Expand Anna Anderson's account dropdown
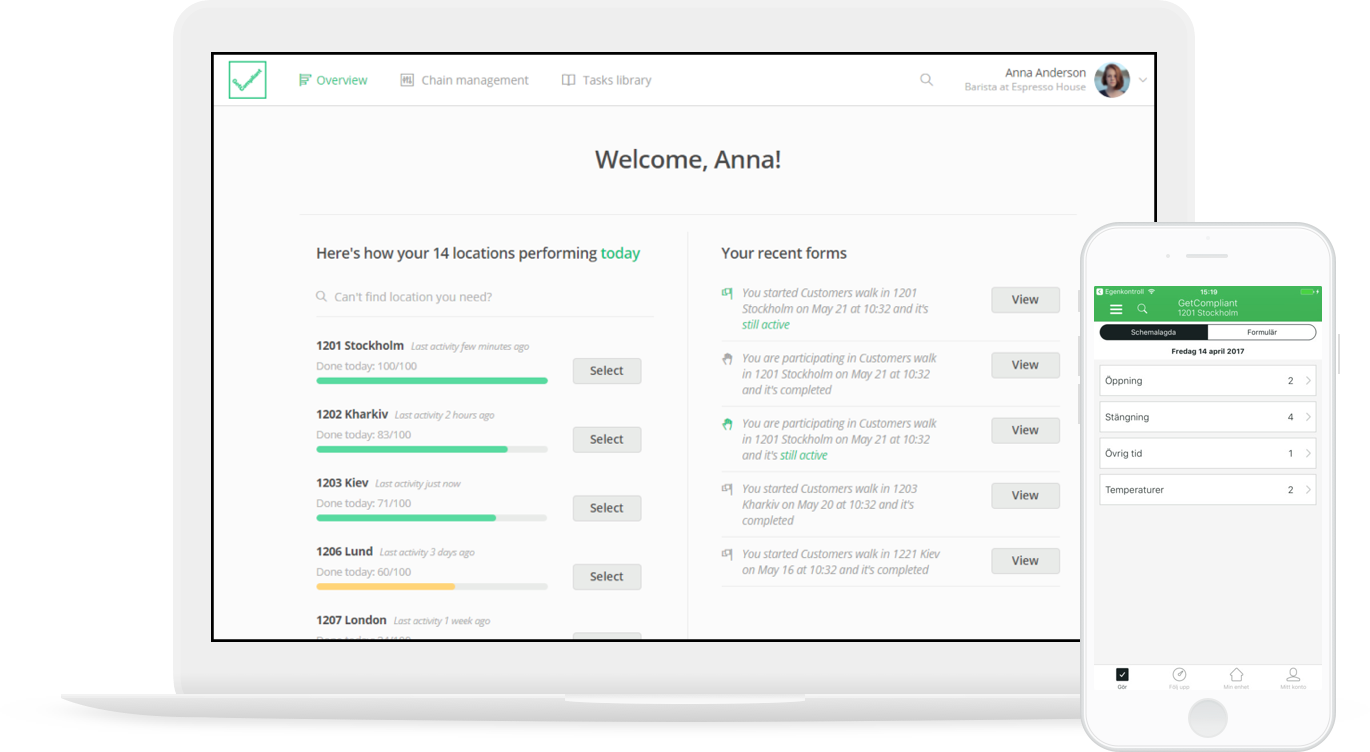Screen dimensions: 1370x752 tap(1141, 80)
